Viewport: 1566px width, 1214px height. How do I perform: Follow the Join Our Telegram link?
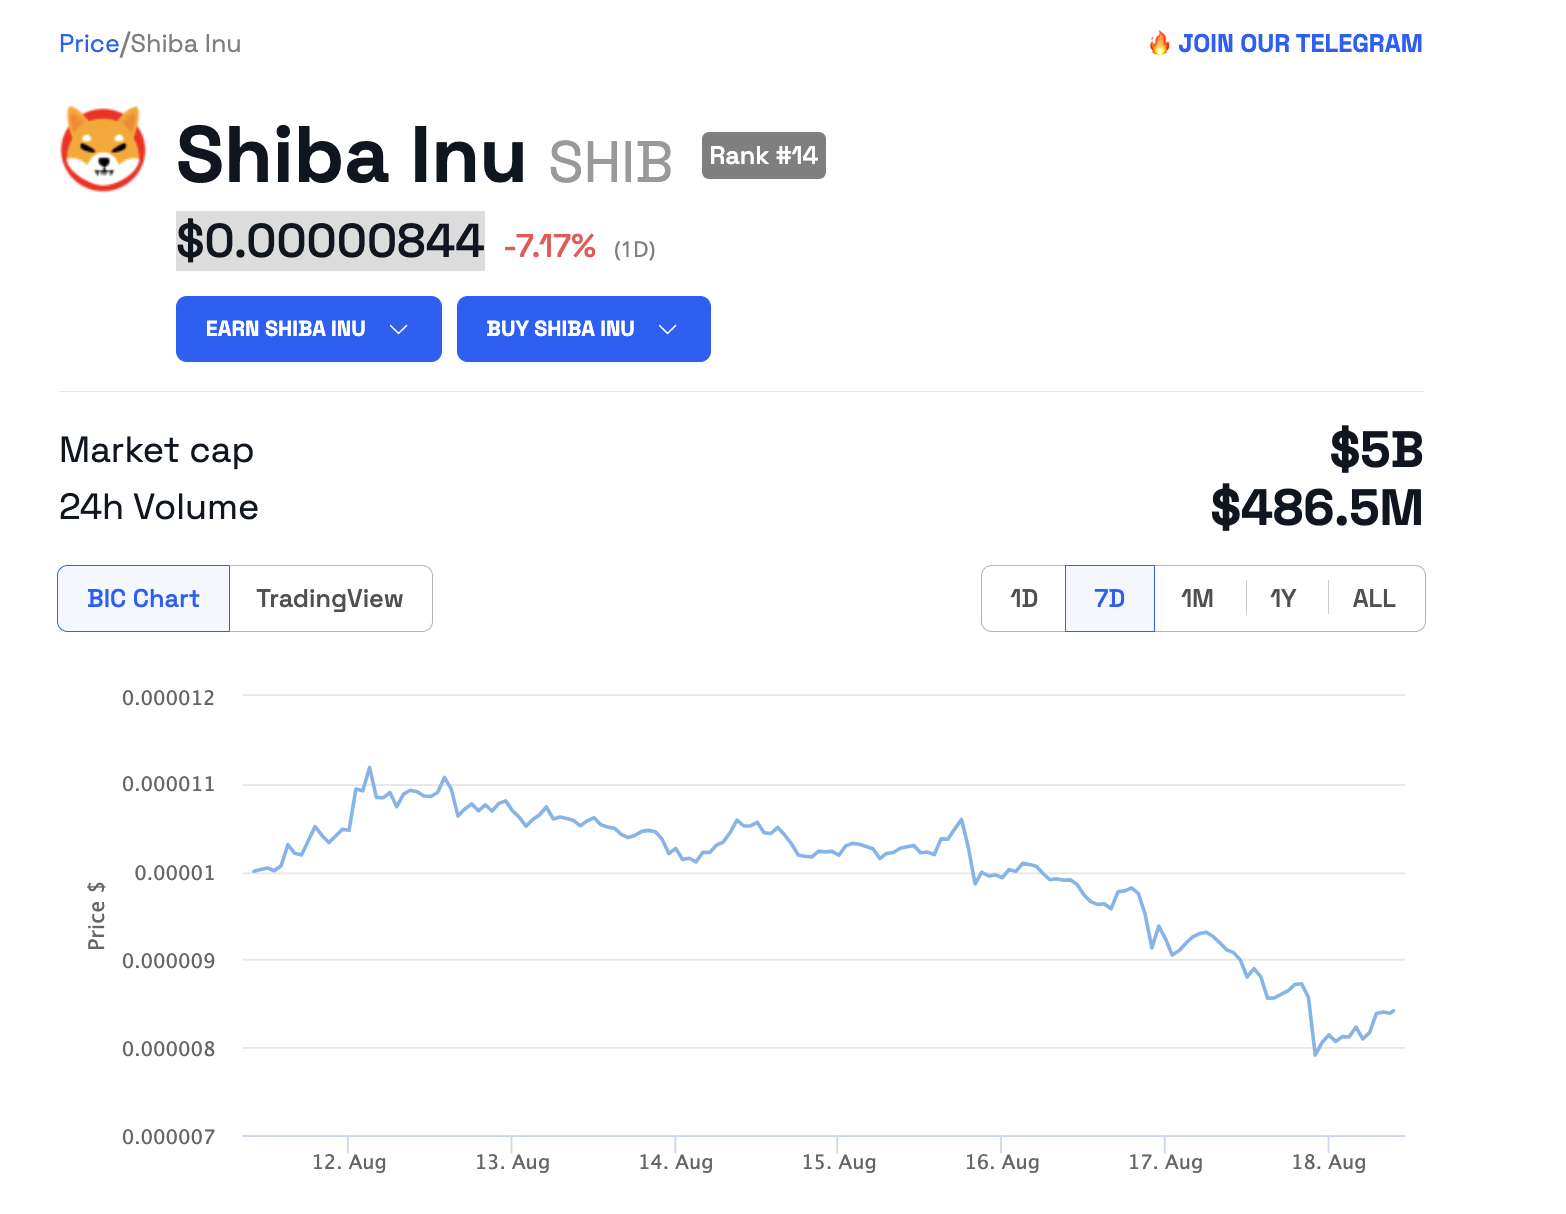1299,44
